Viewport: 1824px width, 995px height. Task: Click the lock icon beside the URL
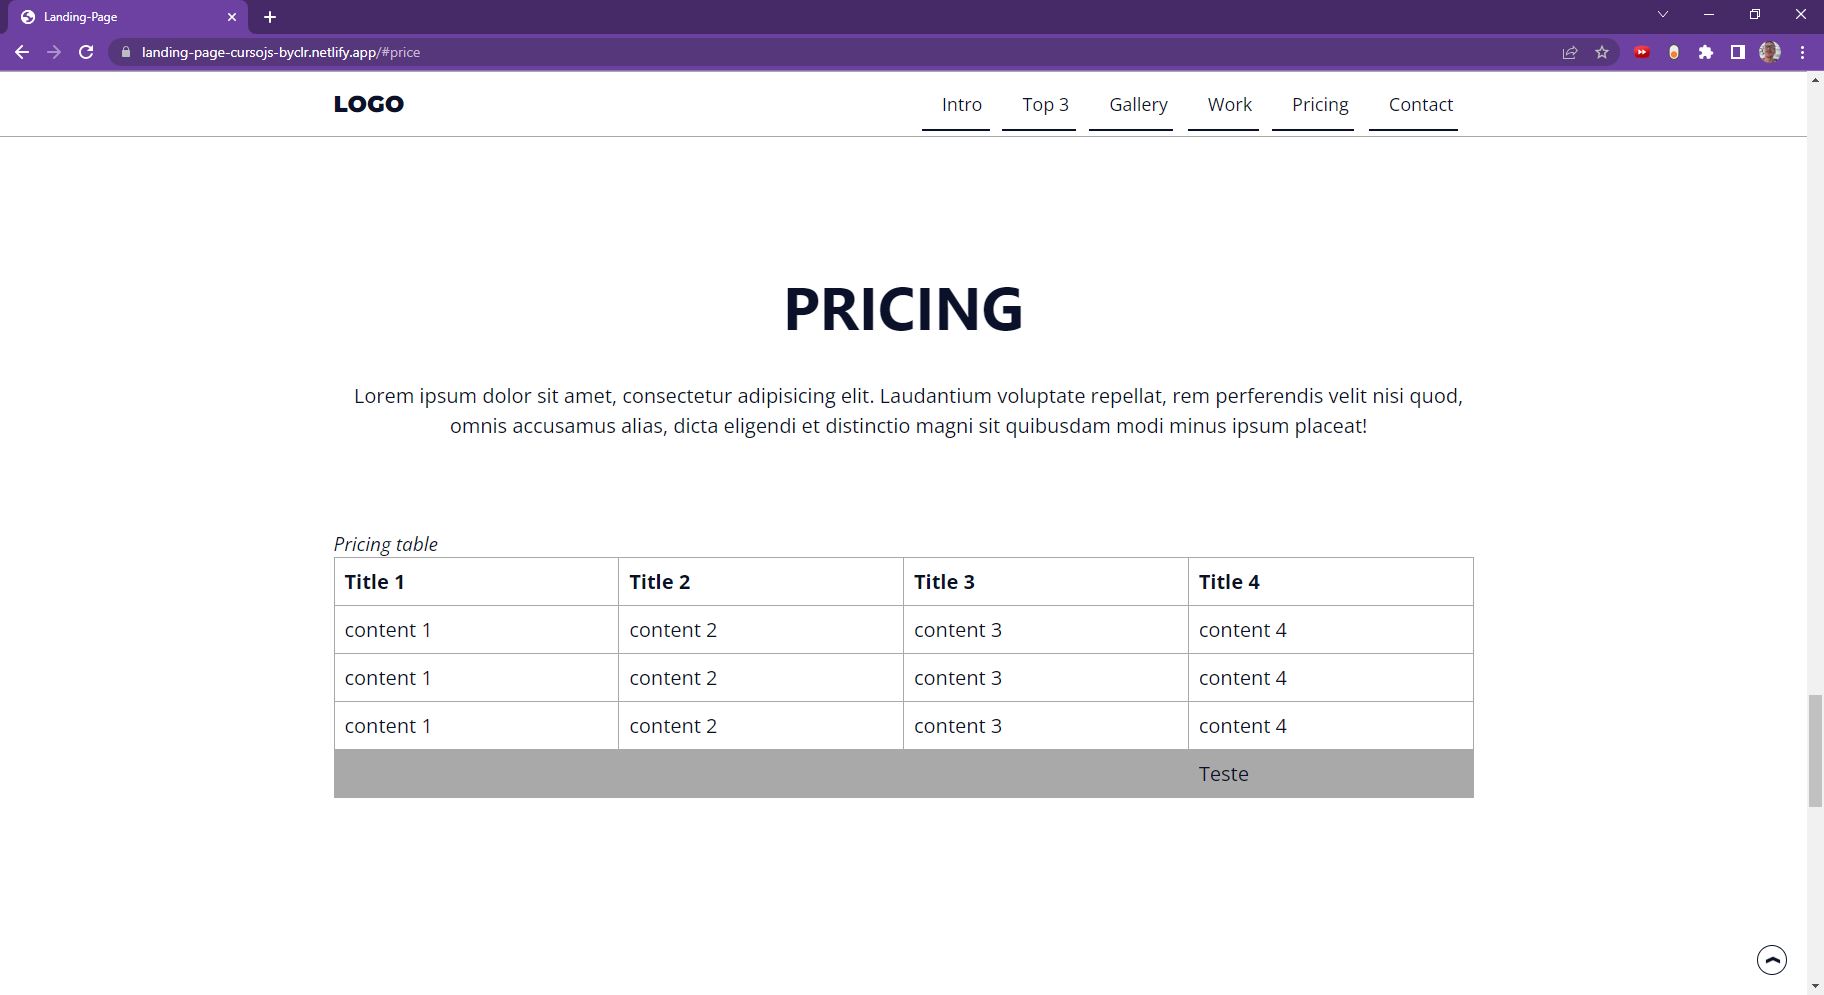tap(124, 52)
